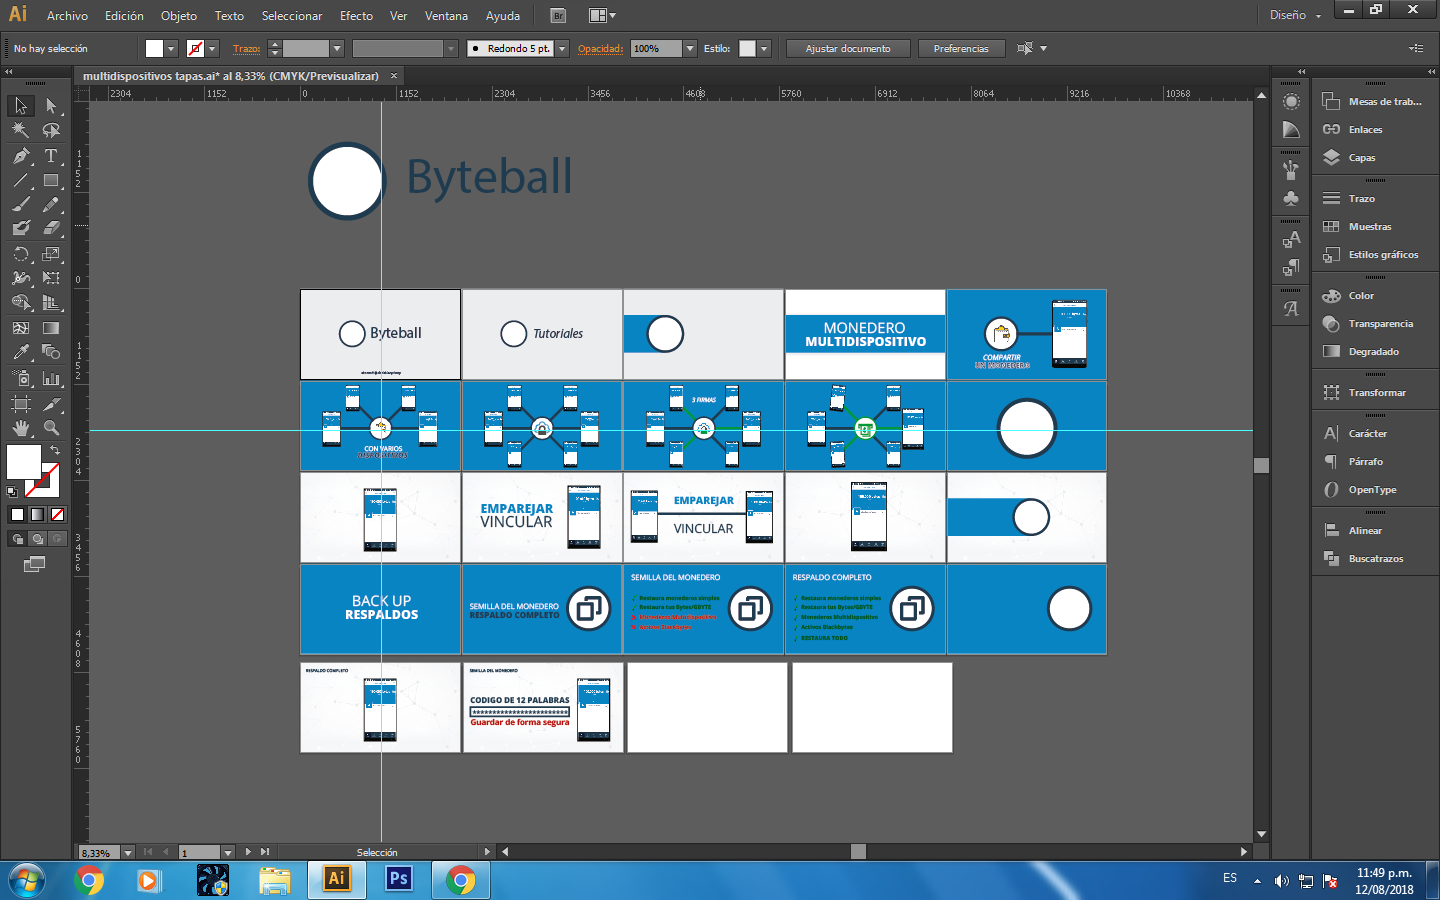Click the Opacidad link
Image resolution: width=1440 pixels, height=900 pixels.
tap(600, 49)
